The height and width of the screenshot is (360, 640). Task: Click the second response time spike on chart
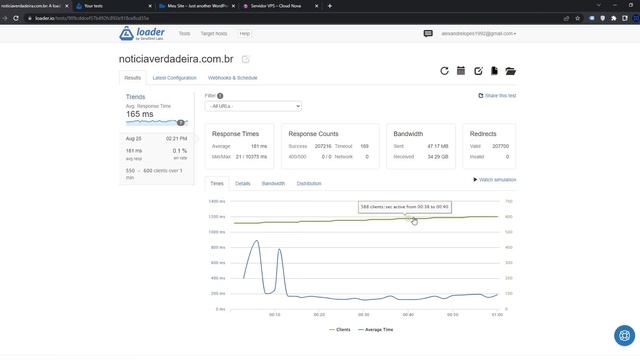[280, 249]
